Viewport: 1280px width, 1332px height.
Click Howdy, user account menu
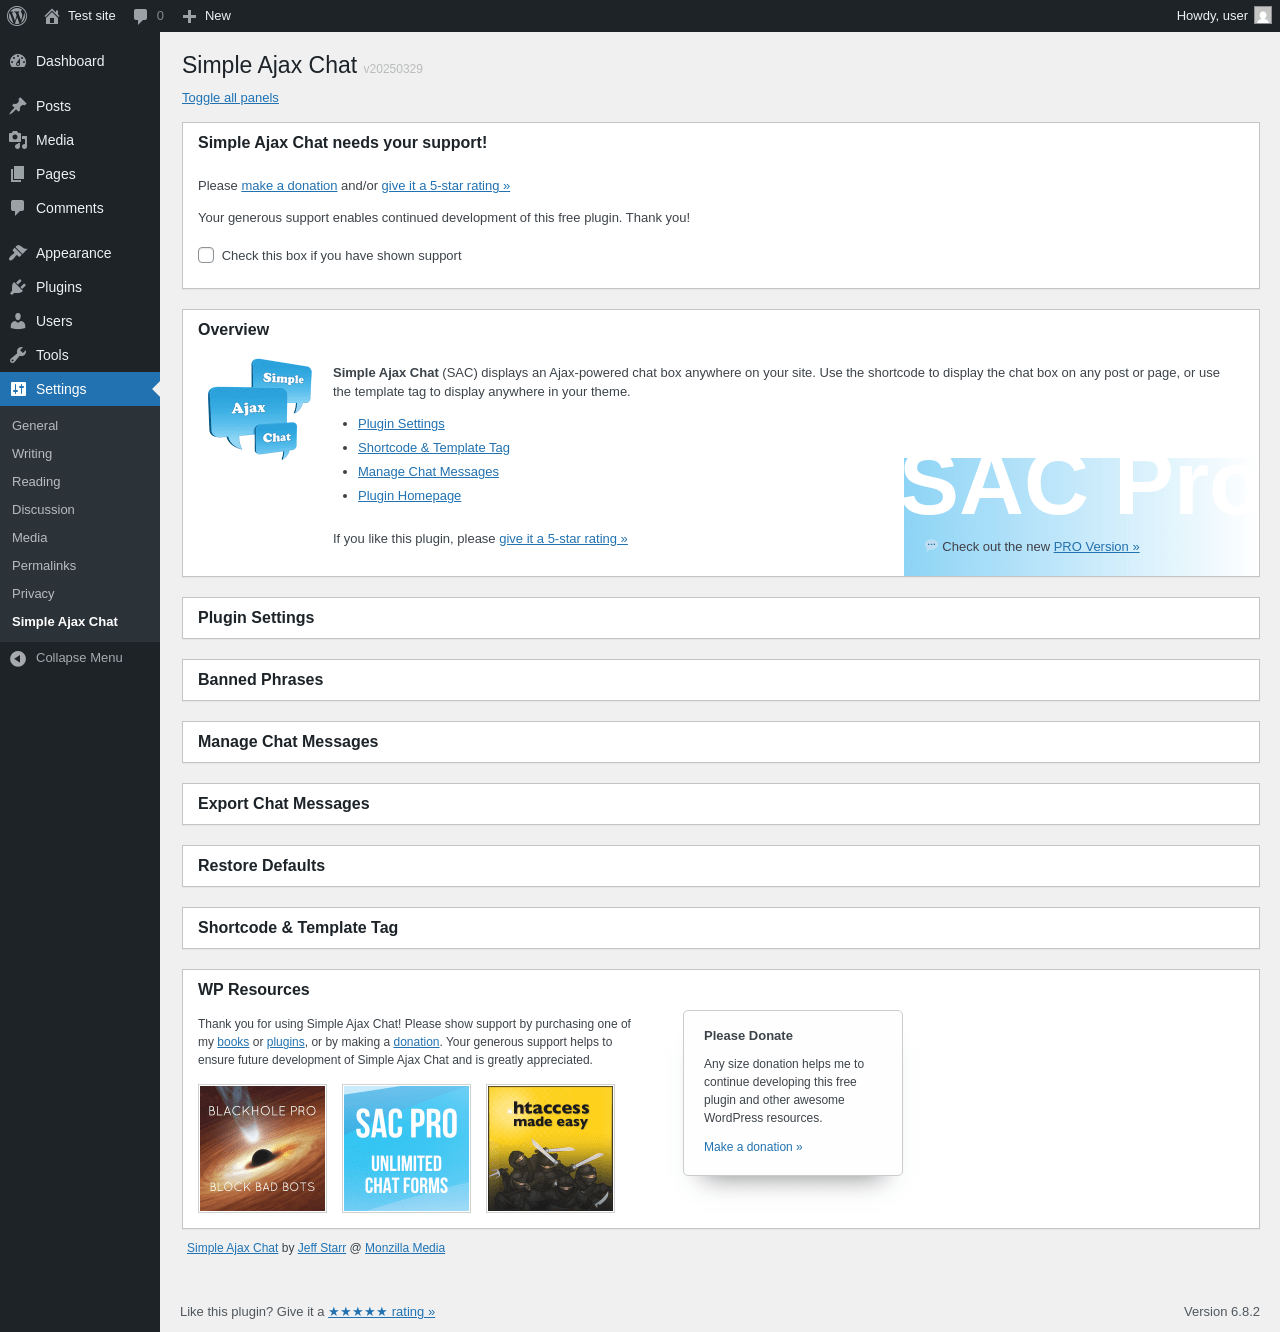(1224, 16)
